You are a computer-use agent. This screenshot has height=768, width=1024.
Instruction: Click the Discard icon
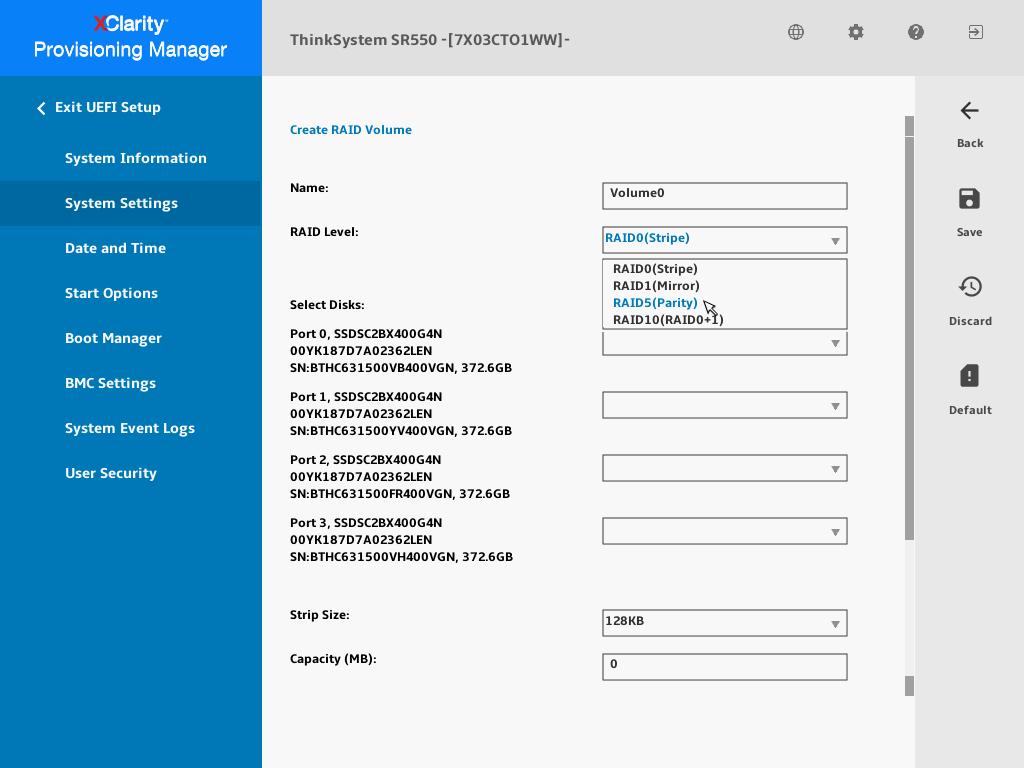coord(969,287)
